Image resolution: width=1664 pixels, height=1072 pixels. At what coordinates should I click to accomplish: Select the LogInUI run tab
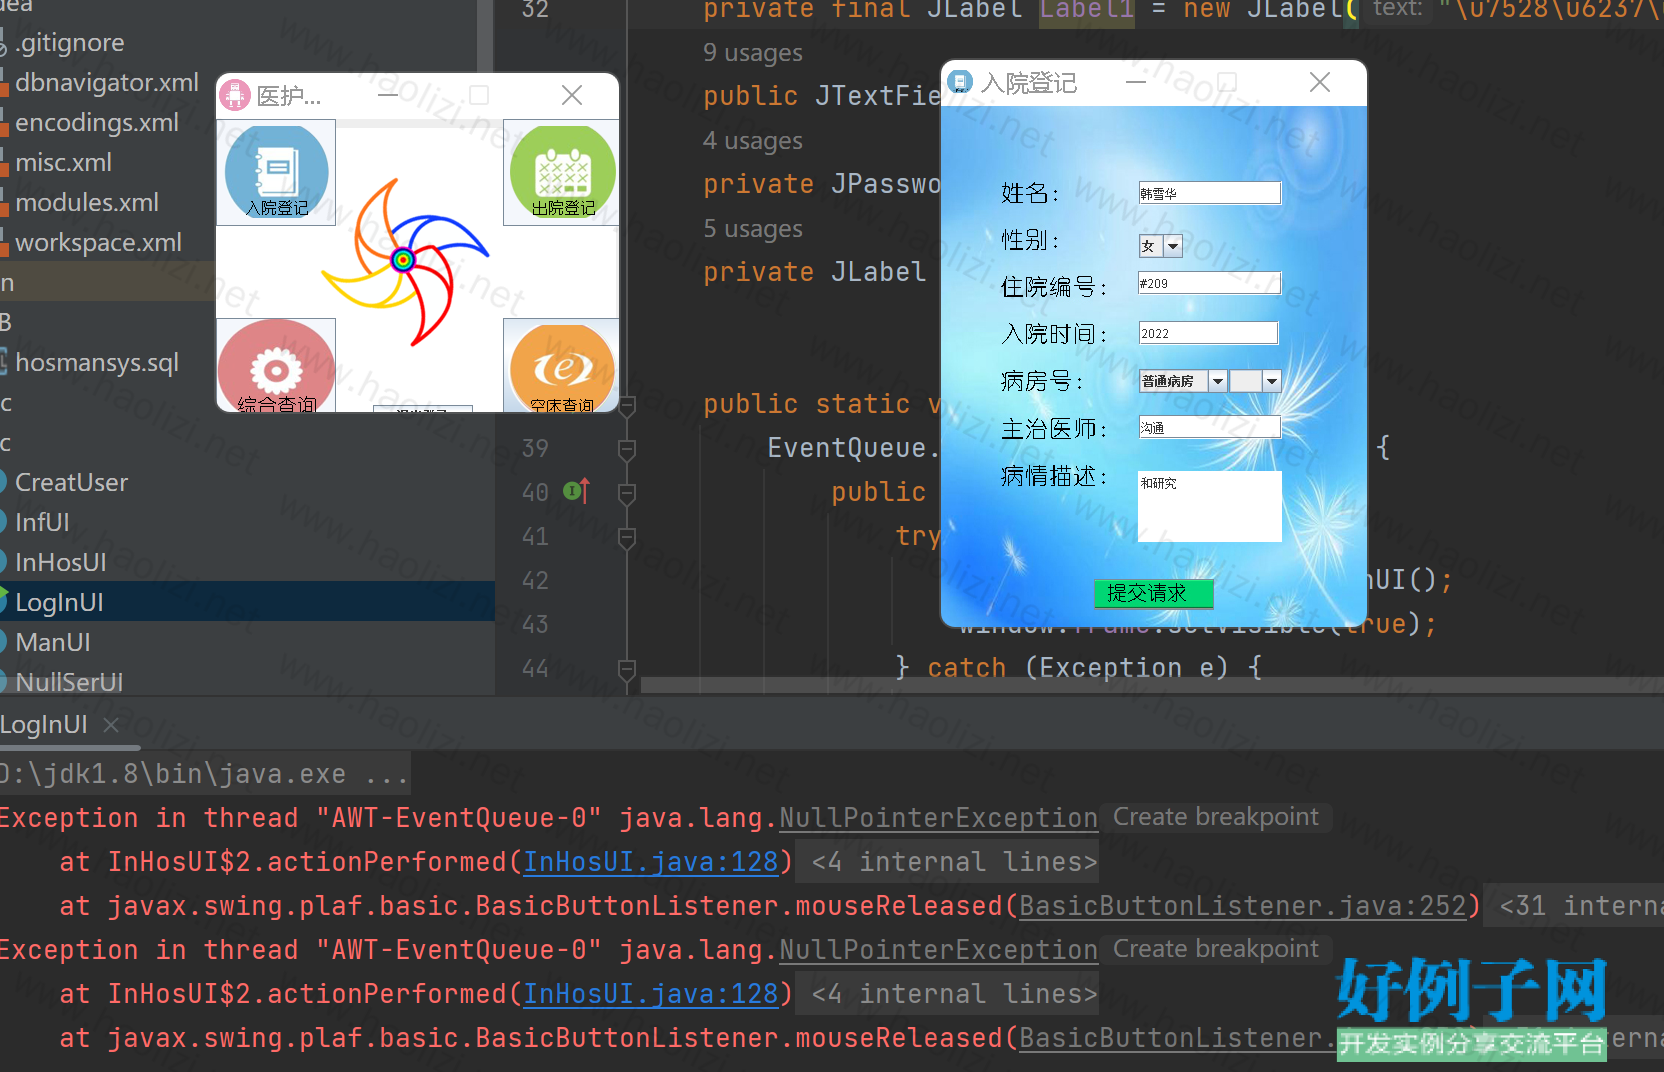pyautogui.click(x=45, y=725)
